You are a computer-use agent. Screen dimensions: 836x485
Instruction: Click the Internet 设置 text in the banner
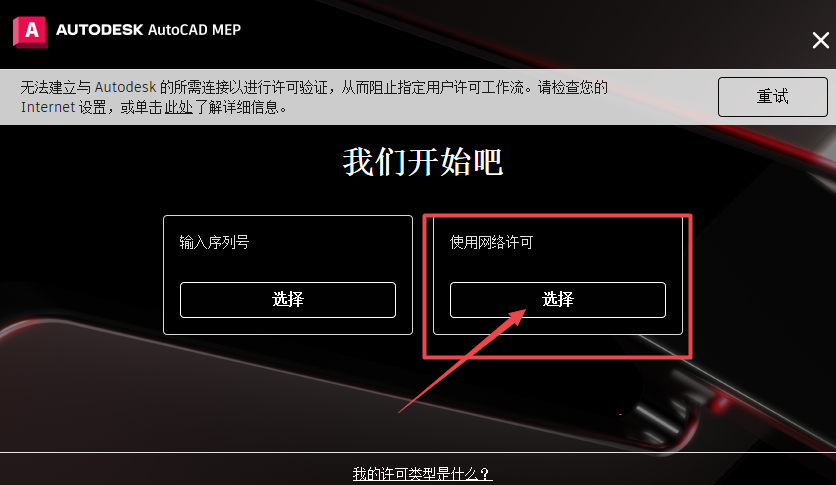point(63,107)
